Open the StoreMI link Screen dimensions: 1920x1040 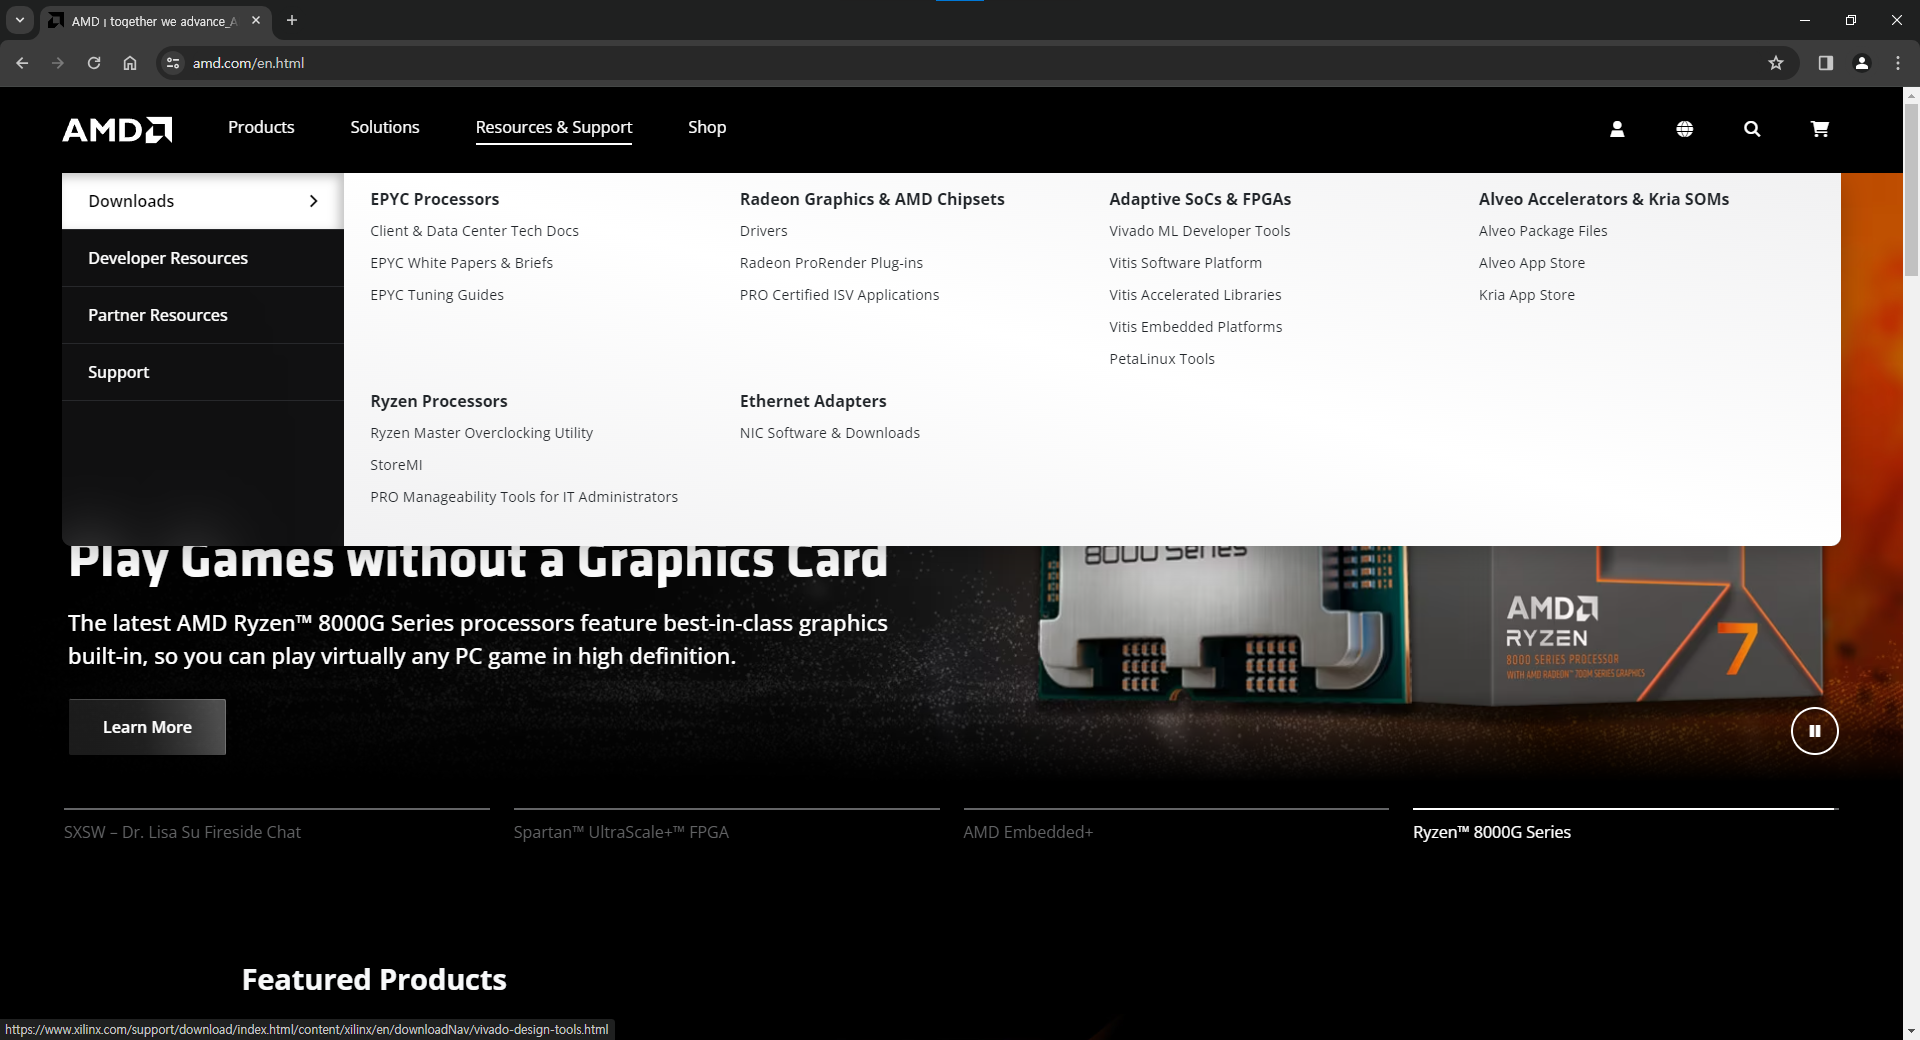click(x=396, y=465)
